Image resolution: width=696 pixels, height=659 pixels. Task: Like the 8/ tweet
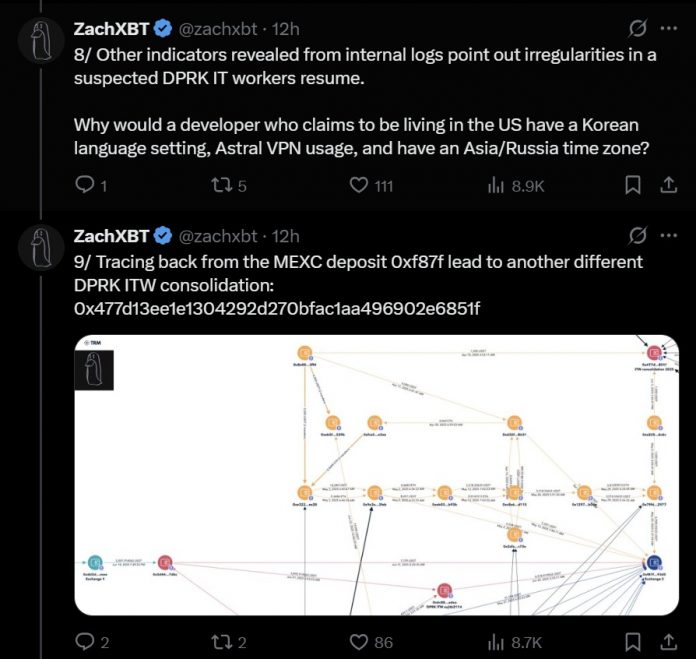pyautogui.click(x=357, y=185)
